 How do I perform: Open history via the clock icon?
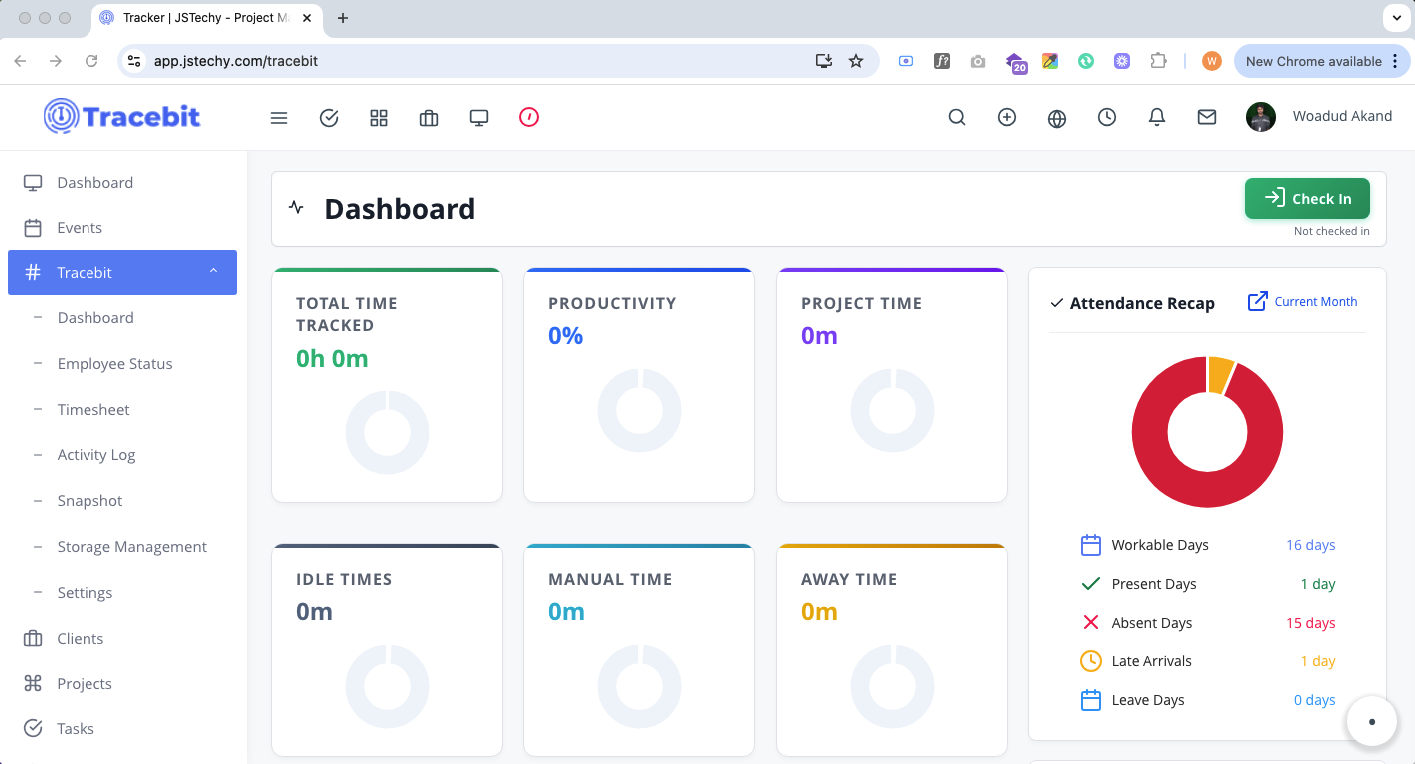tap(1106, 117)
